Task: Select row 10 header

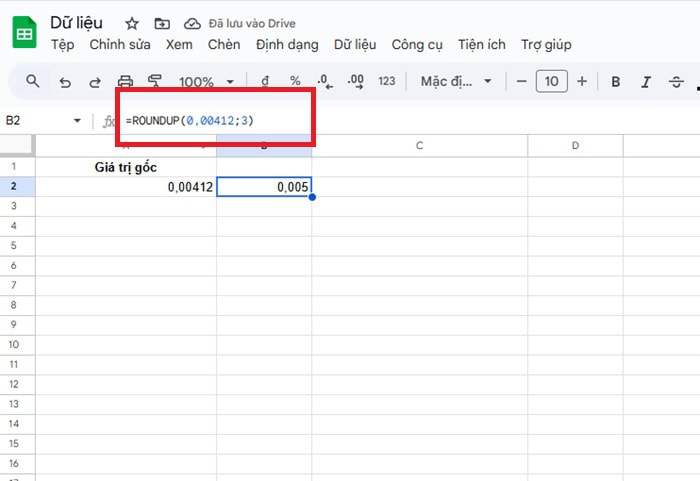Action: pyautogui.click(x=17, y=345)
